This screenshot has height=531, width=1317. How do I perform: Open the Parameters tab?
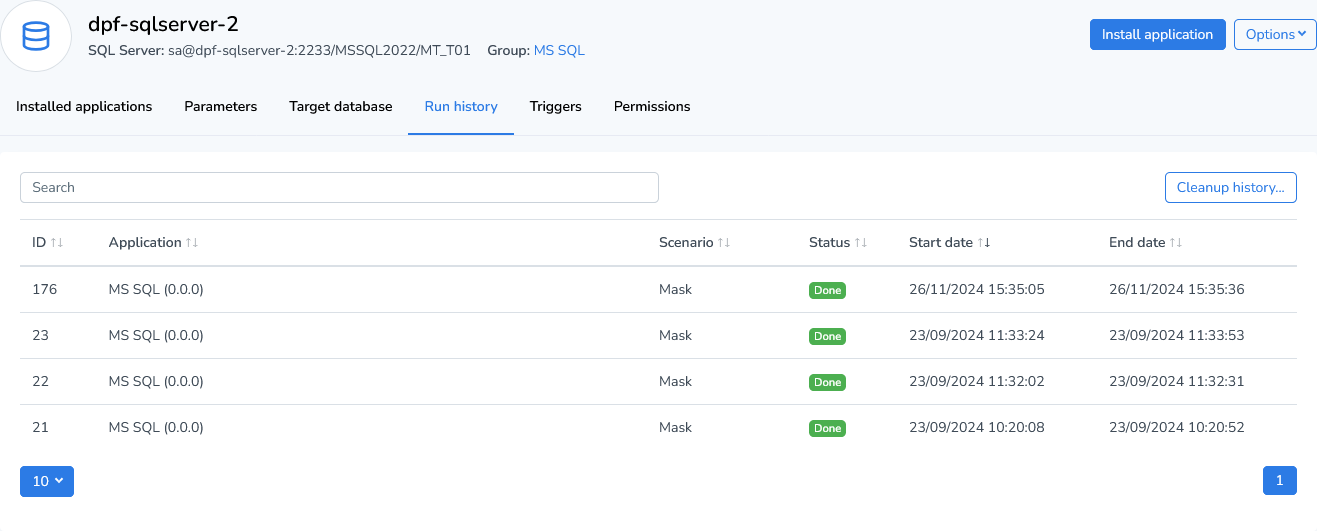coord(220,106)
